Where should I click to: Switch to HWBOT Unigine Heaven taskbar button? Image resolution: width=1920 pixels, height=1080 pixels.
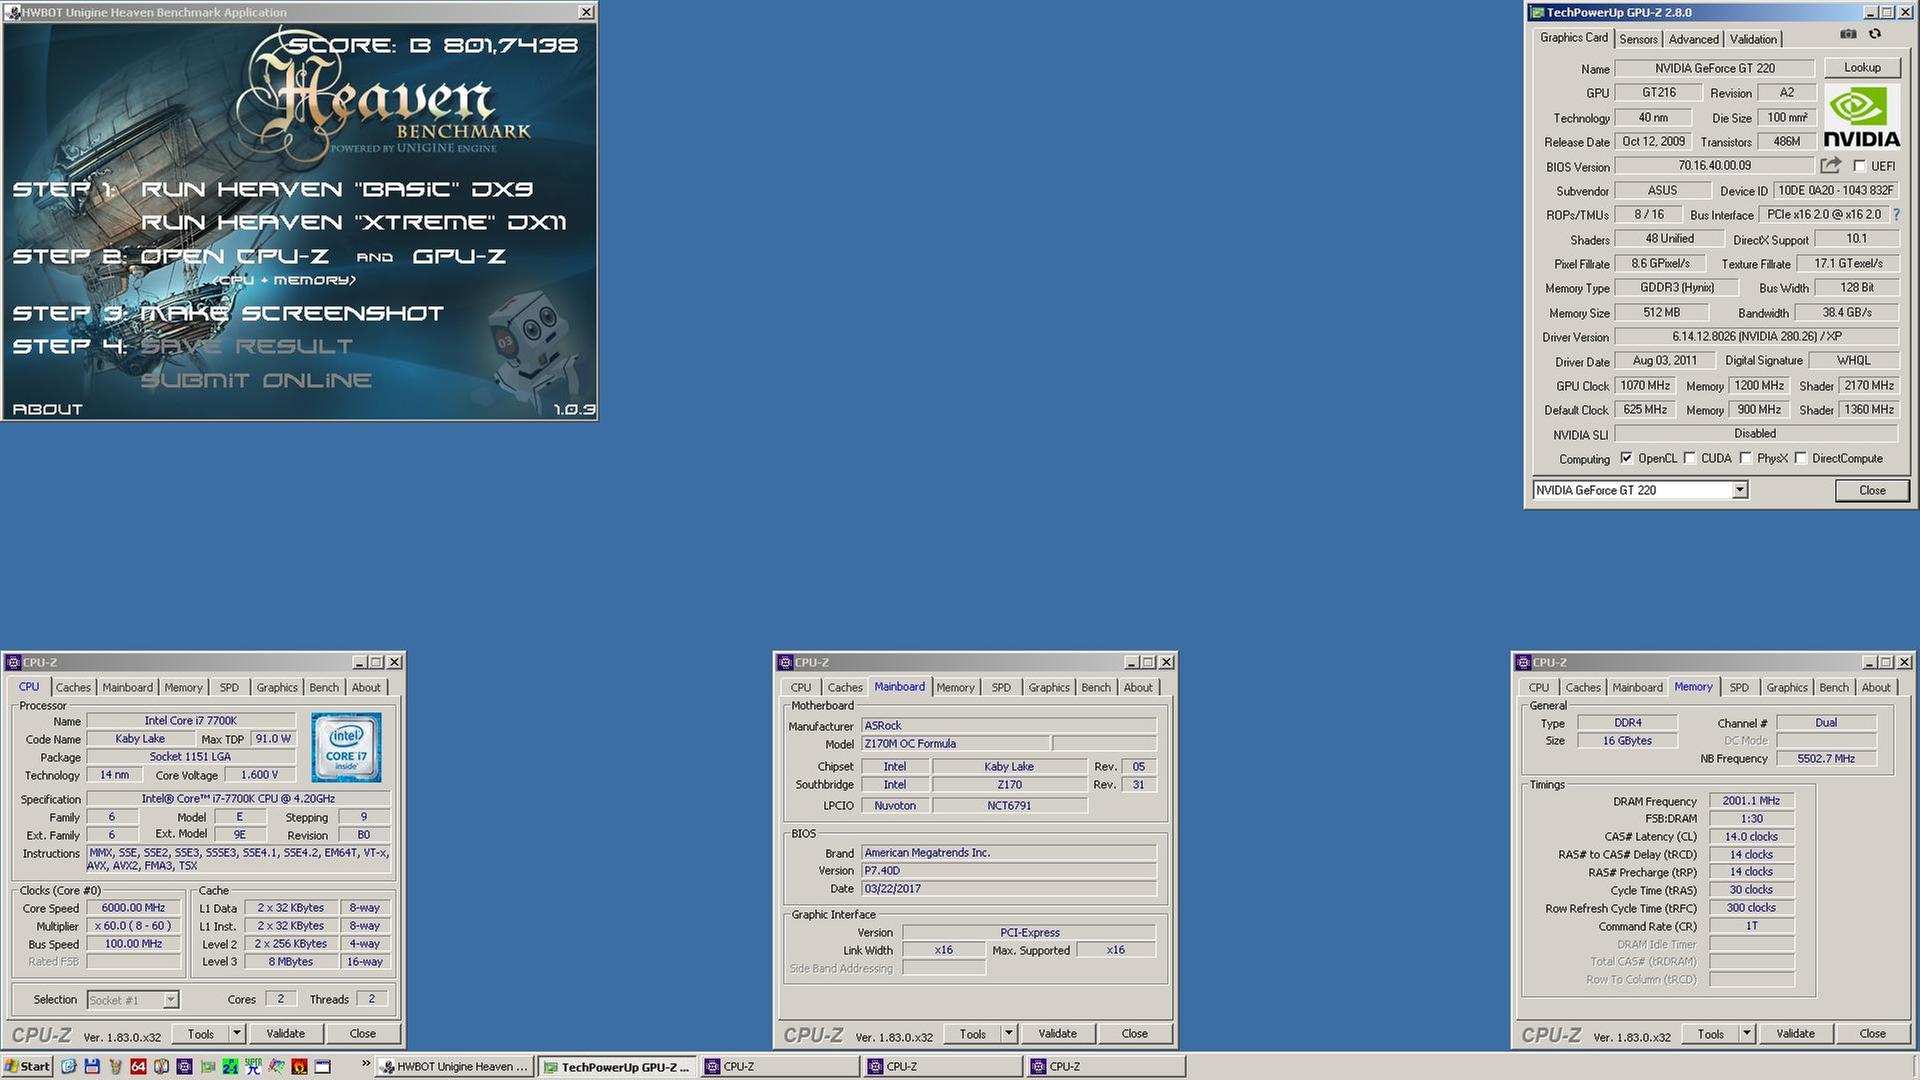(455, 1067)
